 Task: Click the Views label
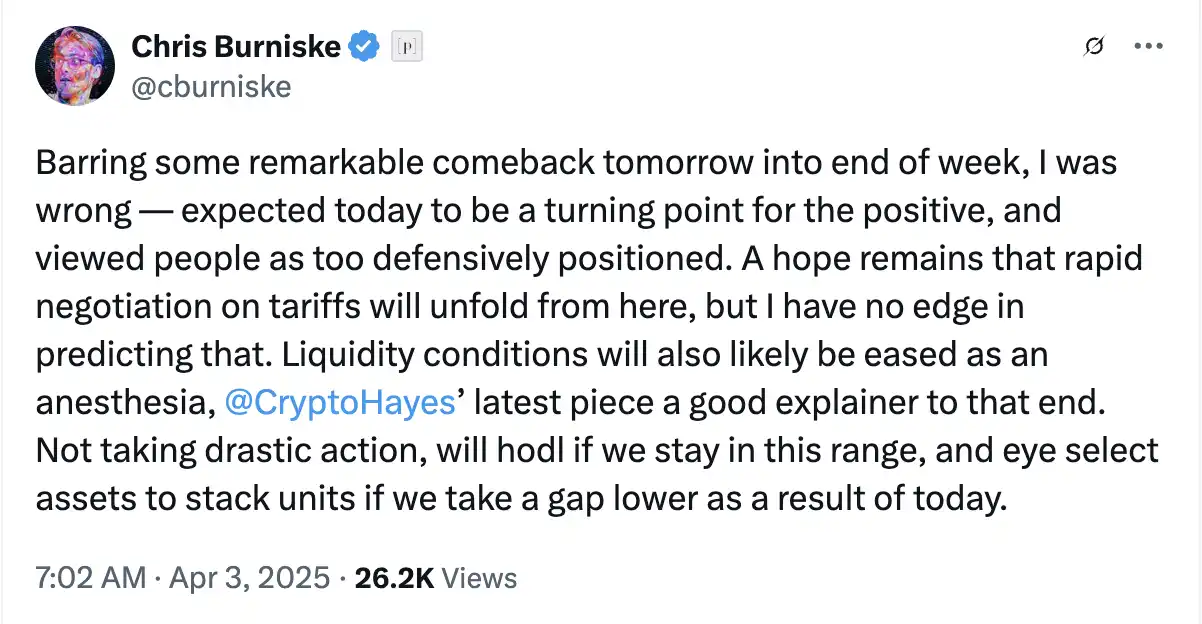(479, 577)
